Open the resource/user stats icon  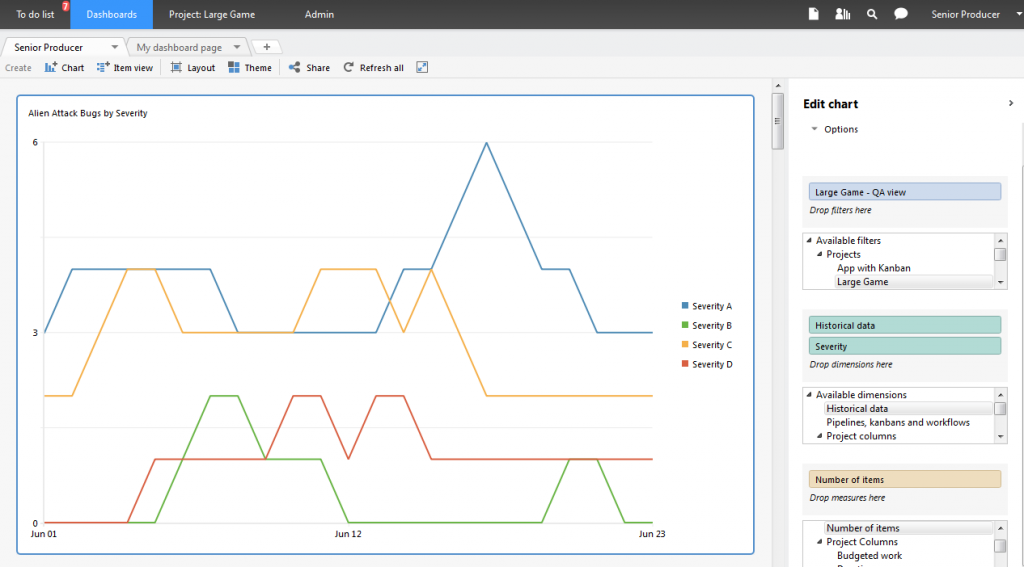(842, 14)
